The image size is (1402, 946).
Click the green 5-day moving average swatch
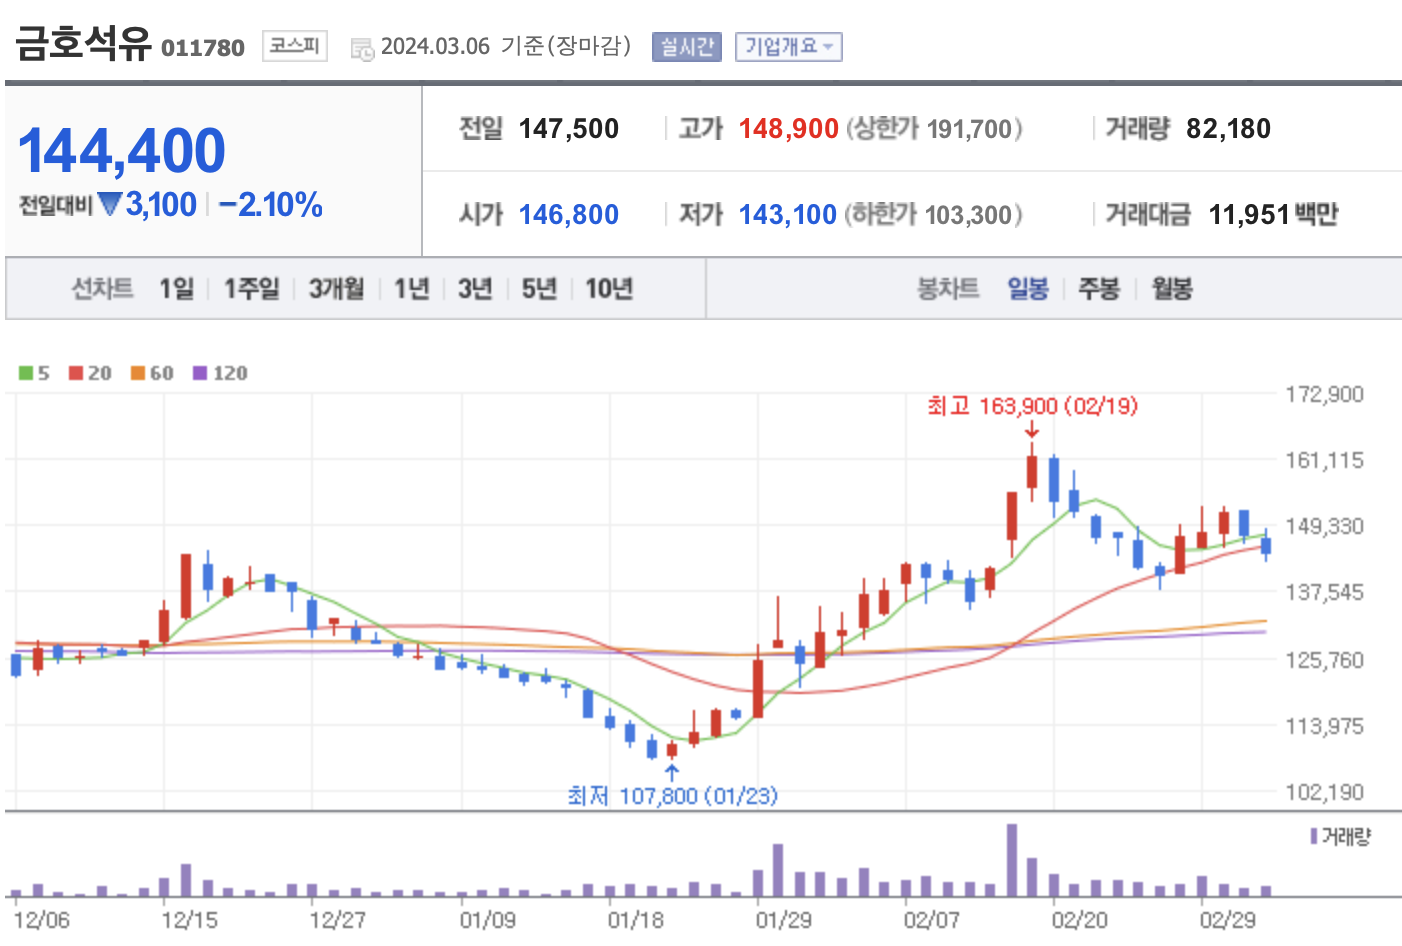26,373
